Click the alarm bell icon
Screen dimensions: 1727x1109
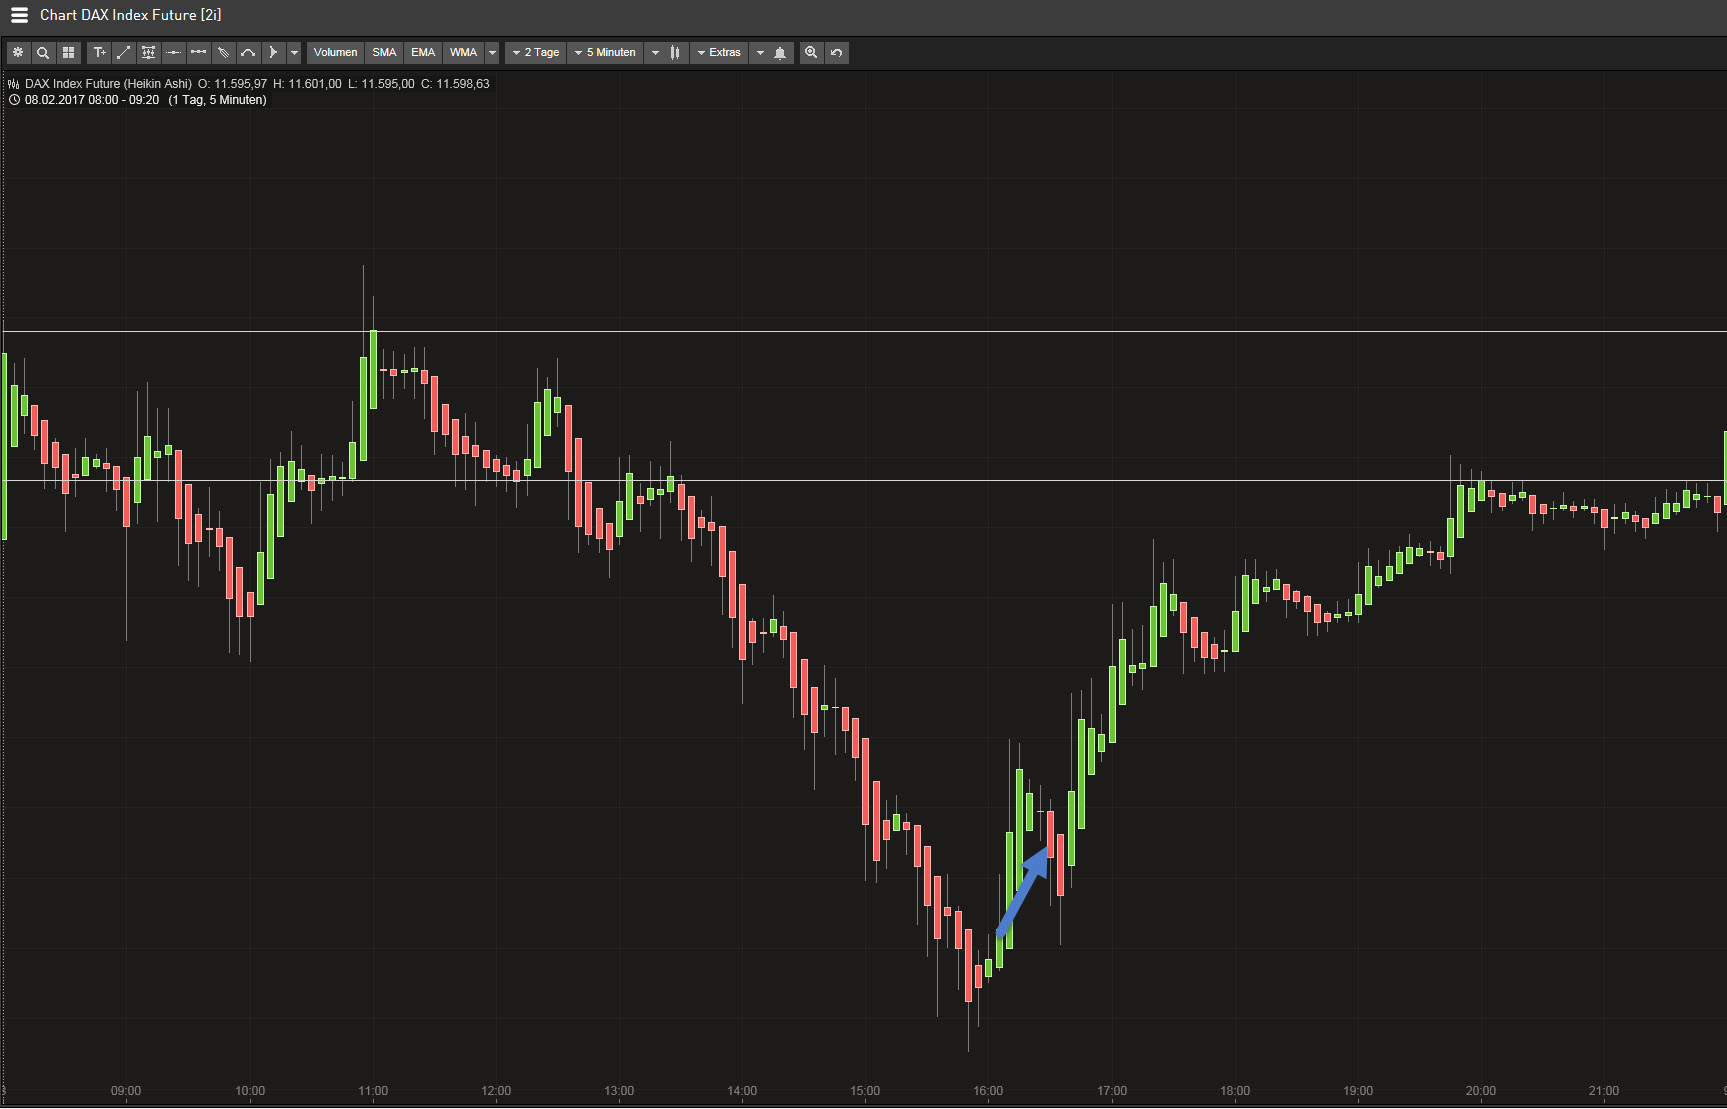tap(780, 52)
